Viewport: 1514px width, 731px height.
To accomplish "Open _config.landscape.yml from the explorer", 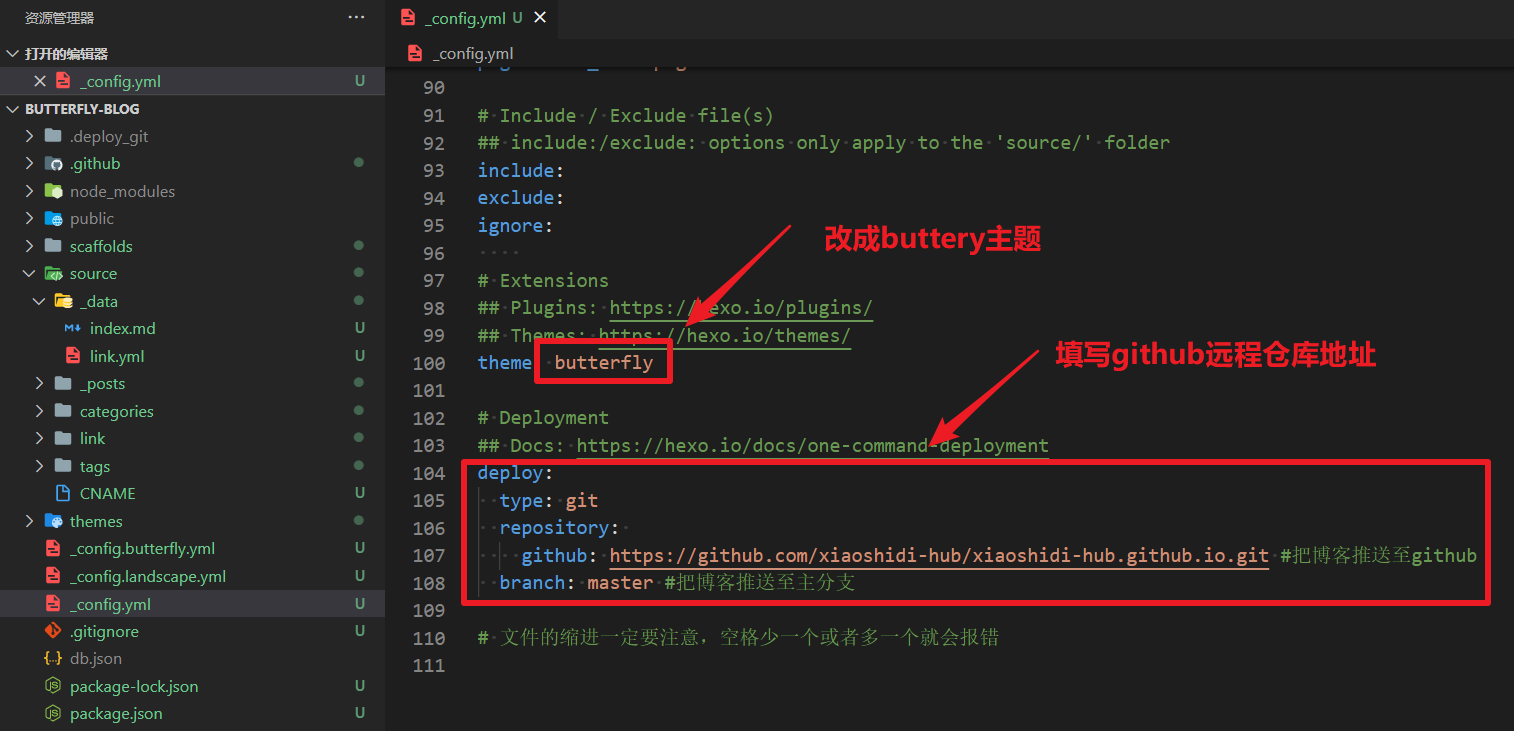I will coord(148,576).
